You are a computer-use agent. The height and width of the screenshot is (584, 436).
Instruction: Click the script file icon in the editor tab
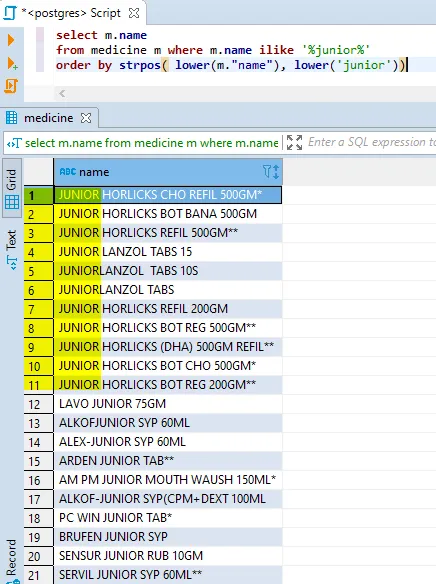(9, 12)
